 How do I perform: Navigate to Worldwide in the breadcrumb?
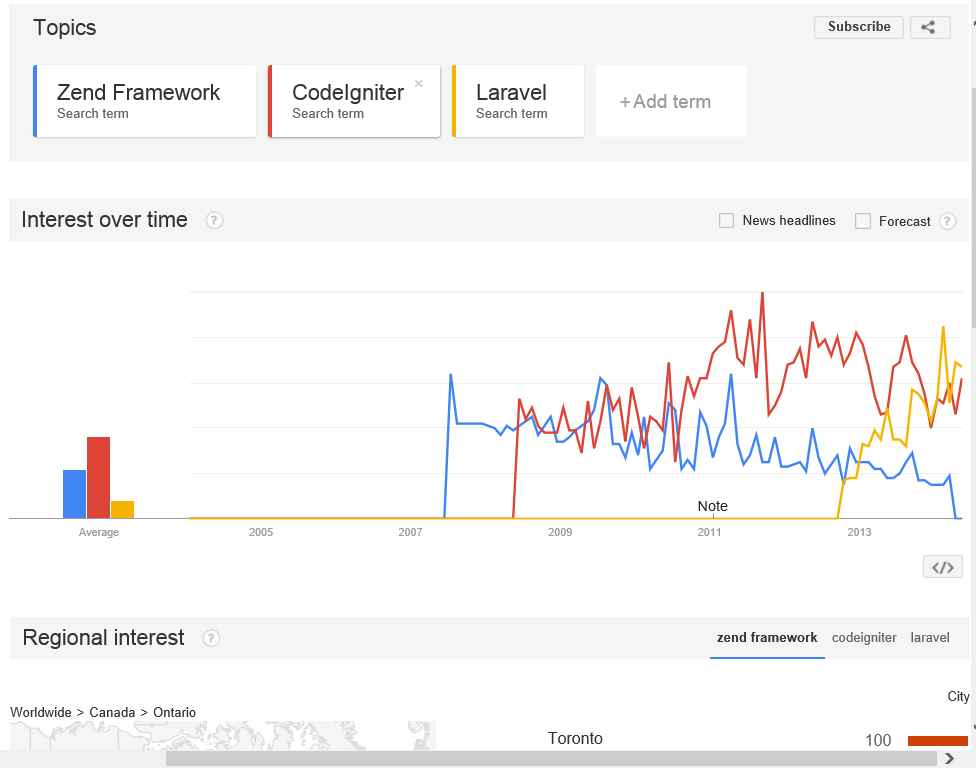(41, 712)
